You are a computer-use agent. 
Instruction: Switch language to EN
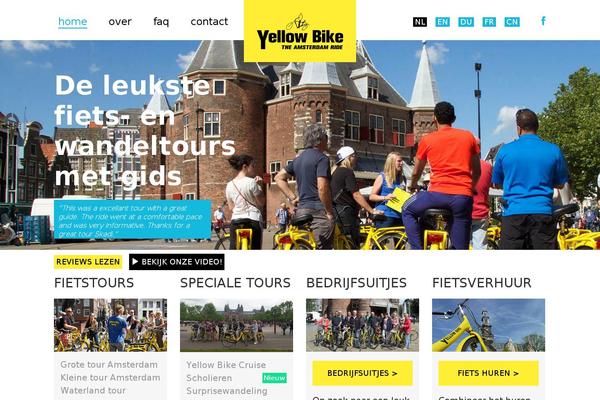click(442, 22)
